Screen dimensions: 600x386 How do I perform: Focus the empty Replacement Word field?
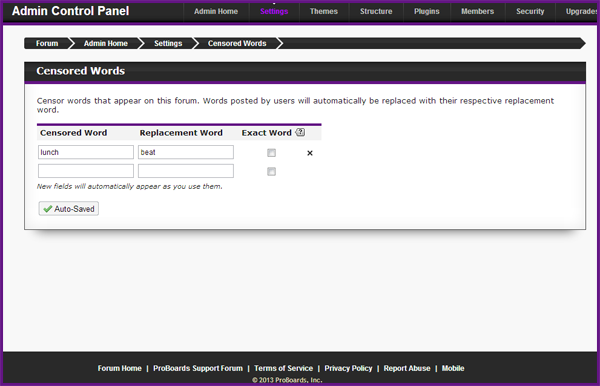(x=186, y=171)
